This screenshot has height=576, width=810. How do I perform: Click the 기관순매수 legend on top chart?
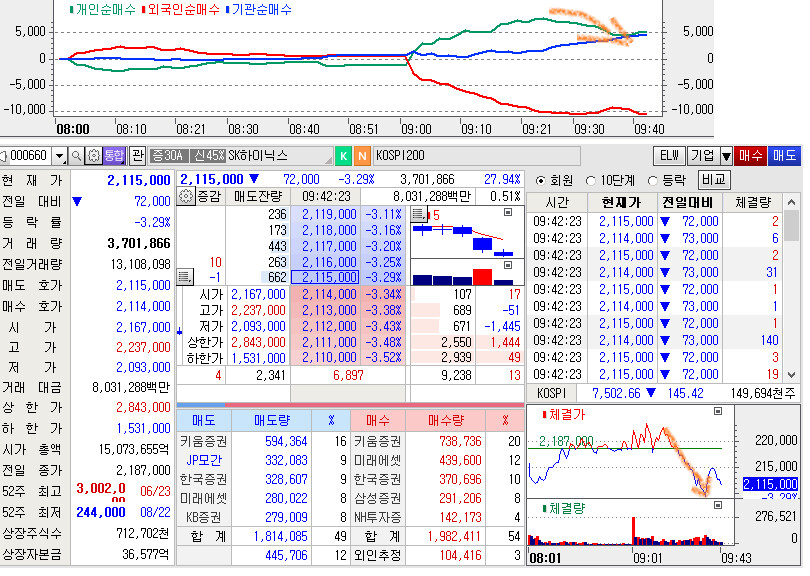(x=258, y=9)
